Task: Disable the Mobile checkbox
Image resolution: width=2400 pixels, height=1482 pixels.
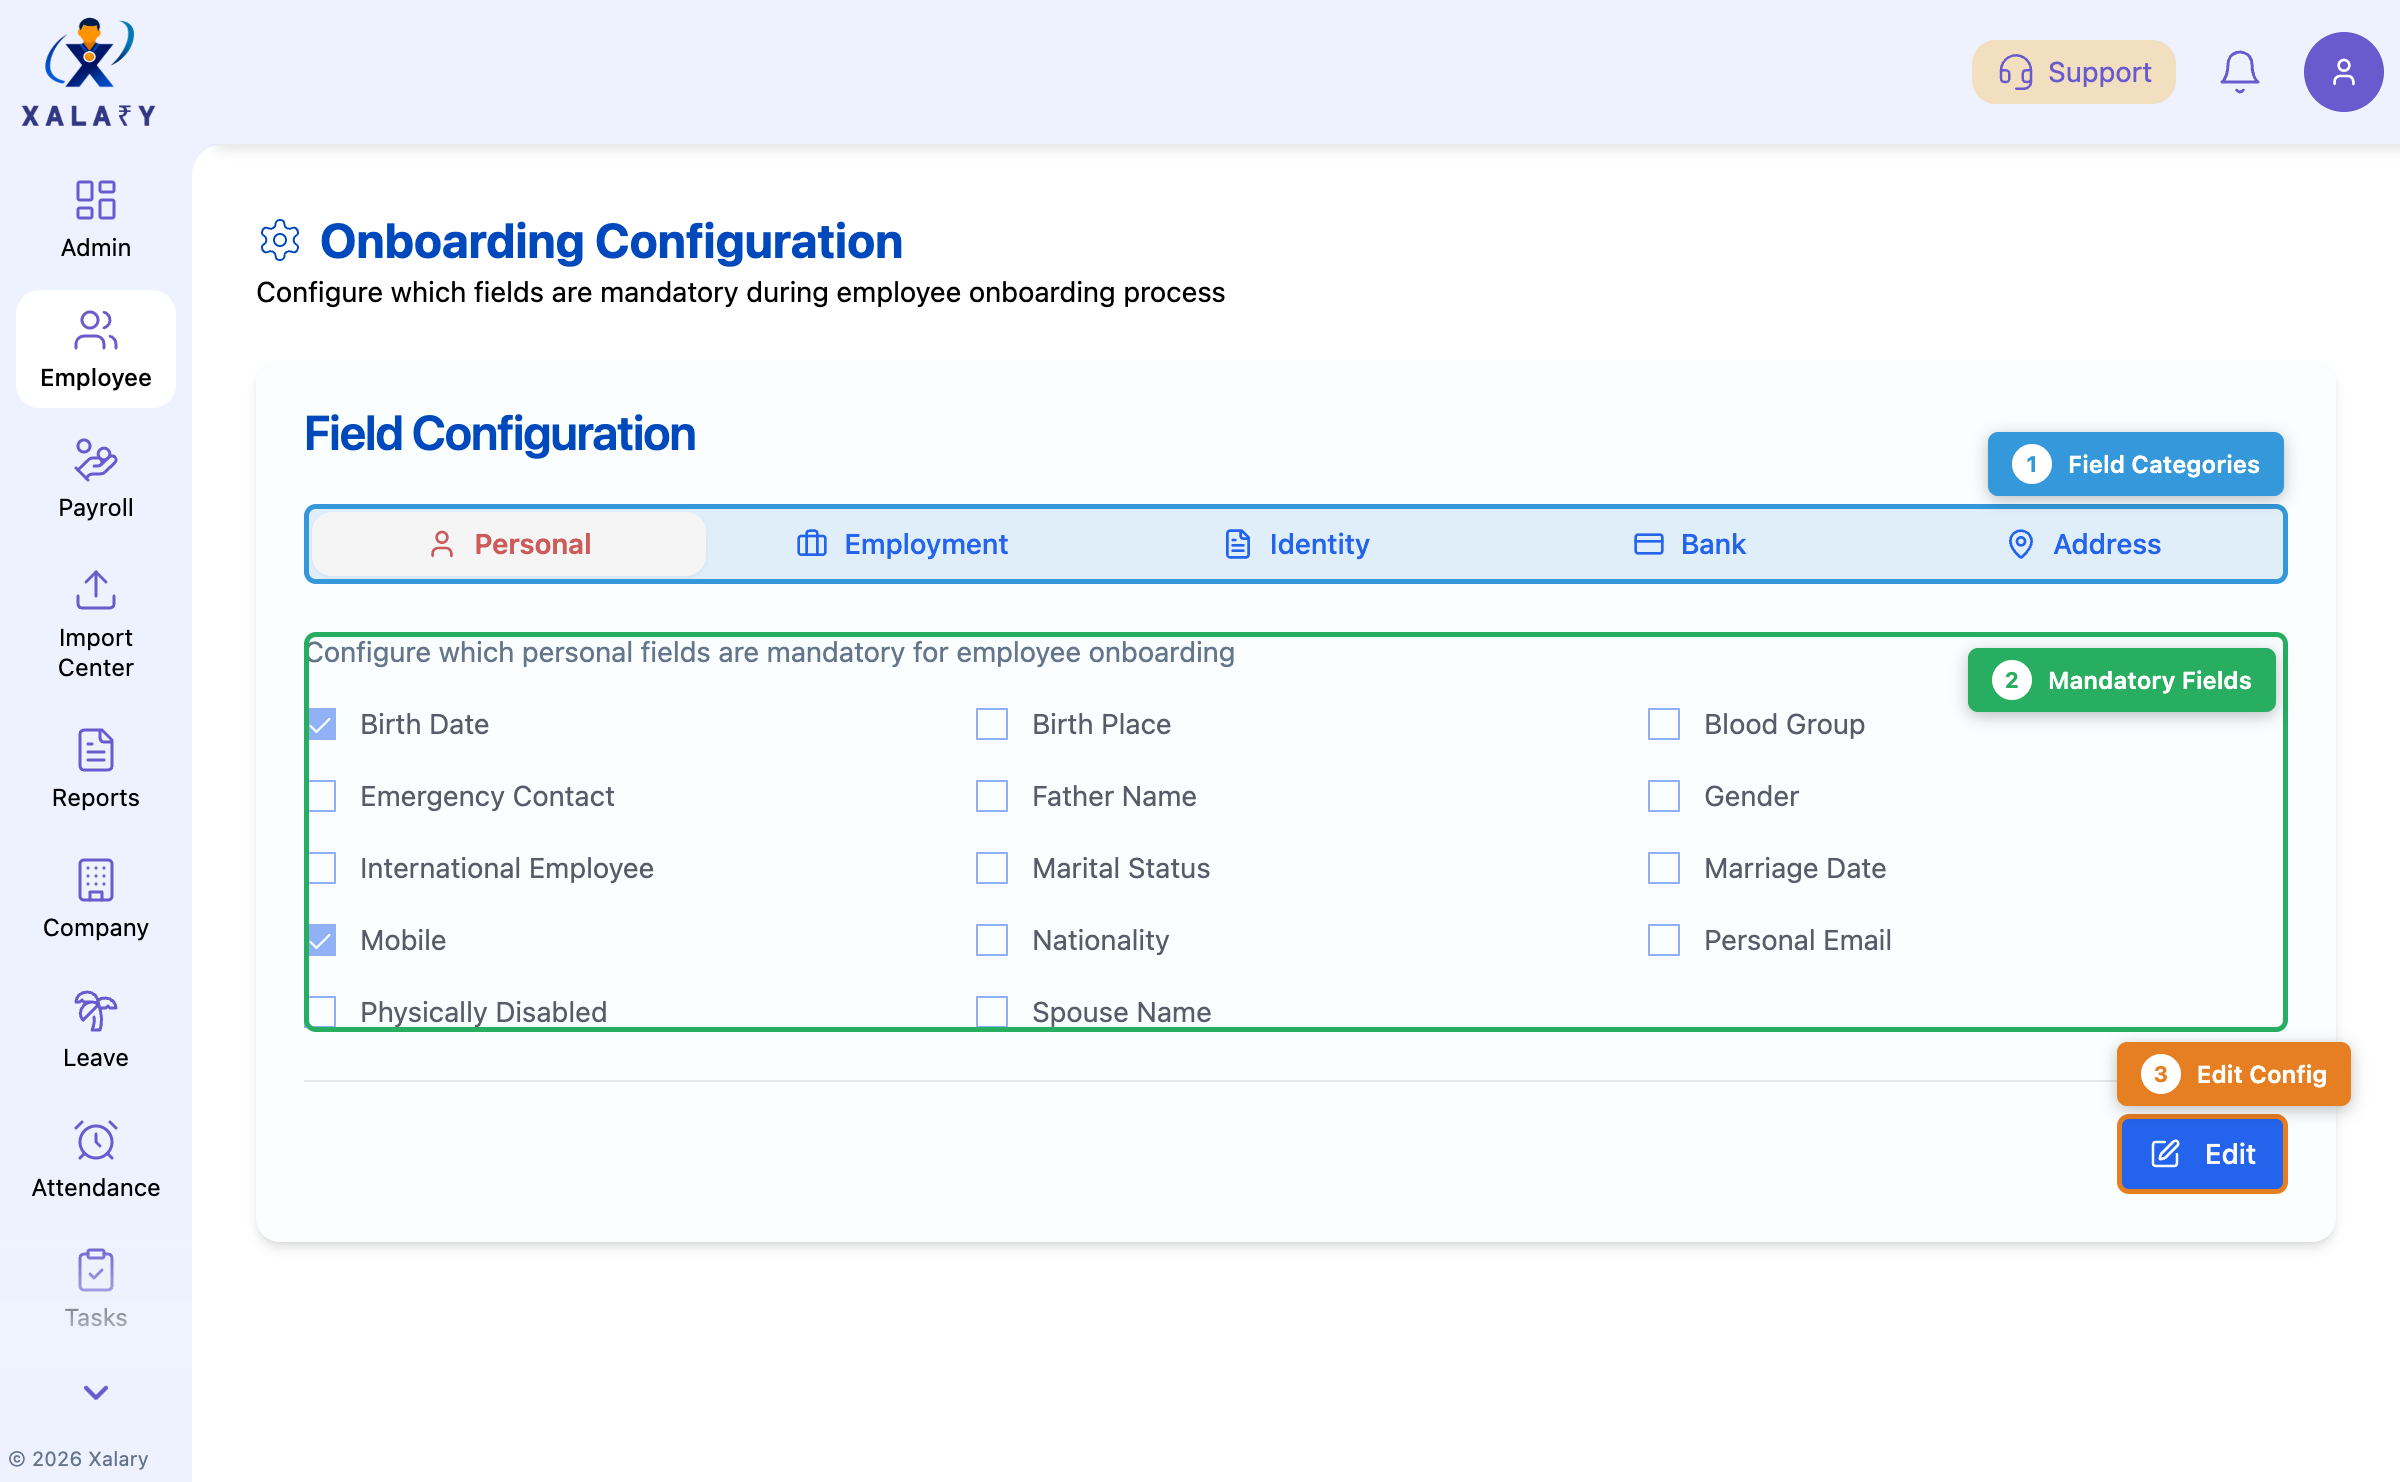Action: [x=322, y=940]
